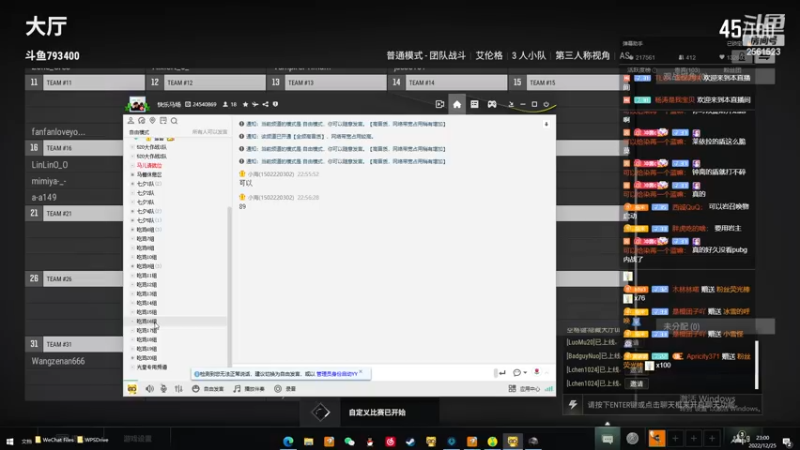Click the user icon above channel list
The height and width of the screenshot is (450, 800).
point(131,121)
